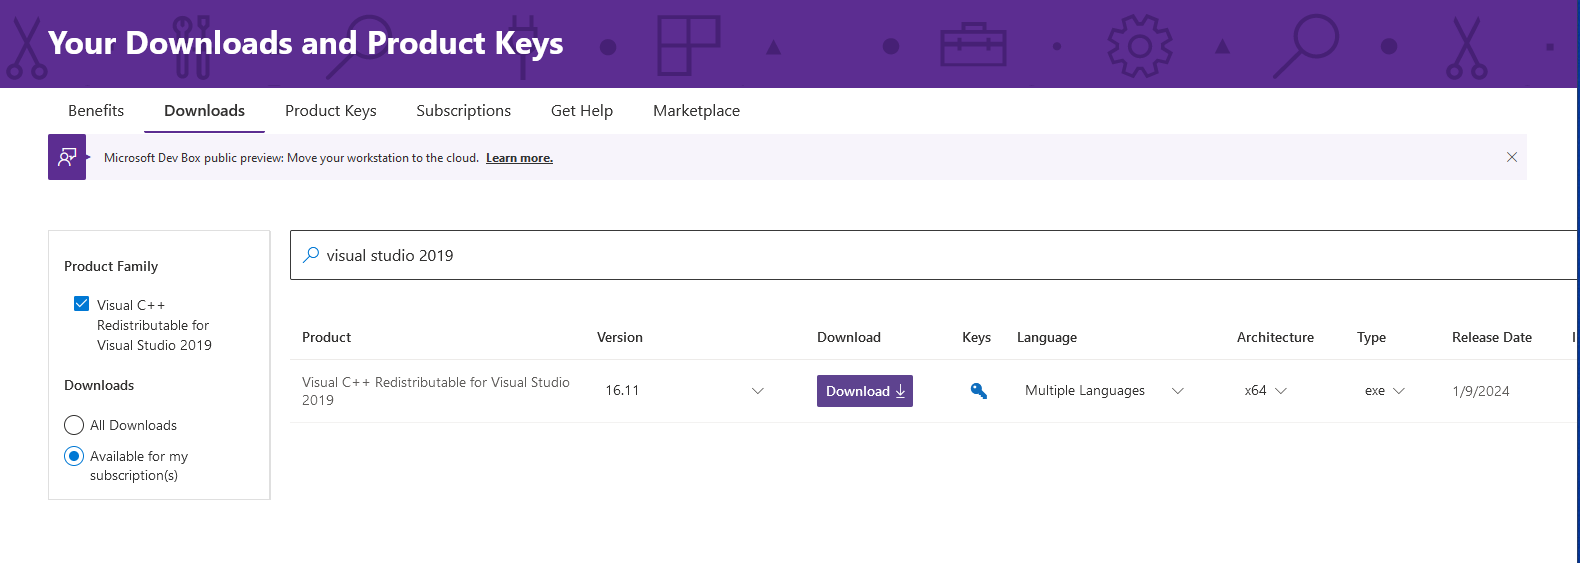Click the Dev Box announcement icon
Viewport: 1580px width, 563px height.
pos(67,157)
